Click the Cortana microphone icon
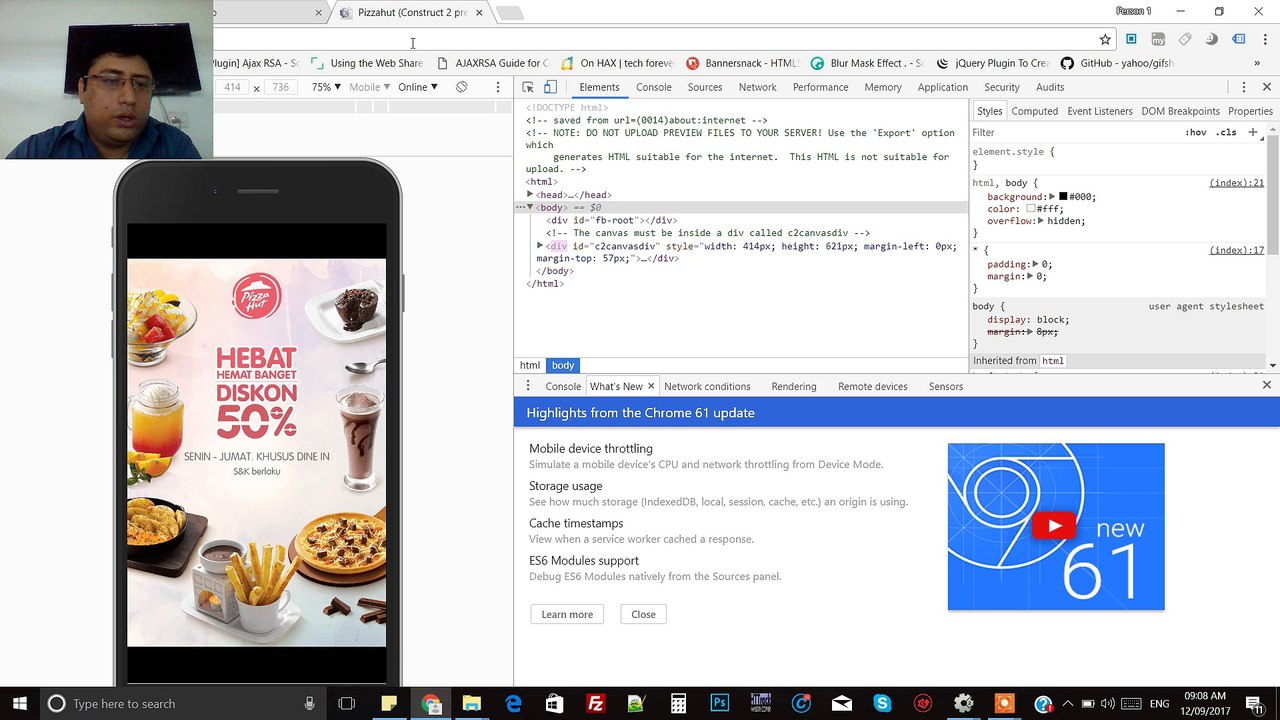The image size is (1280, 720). coord(310,704)
